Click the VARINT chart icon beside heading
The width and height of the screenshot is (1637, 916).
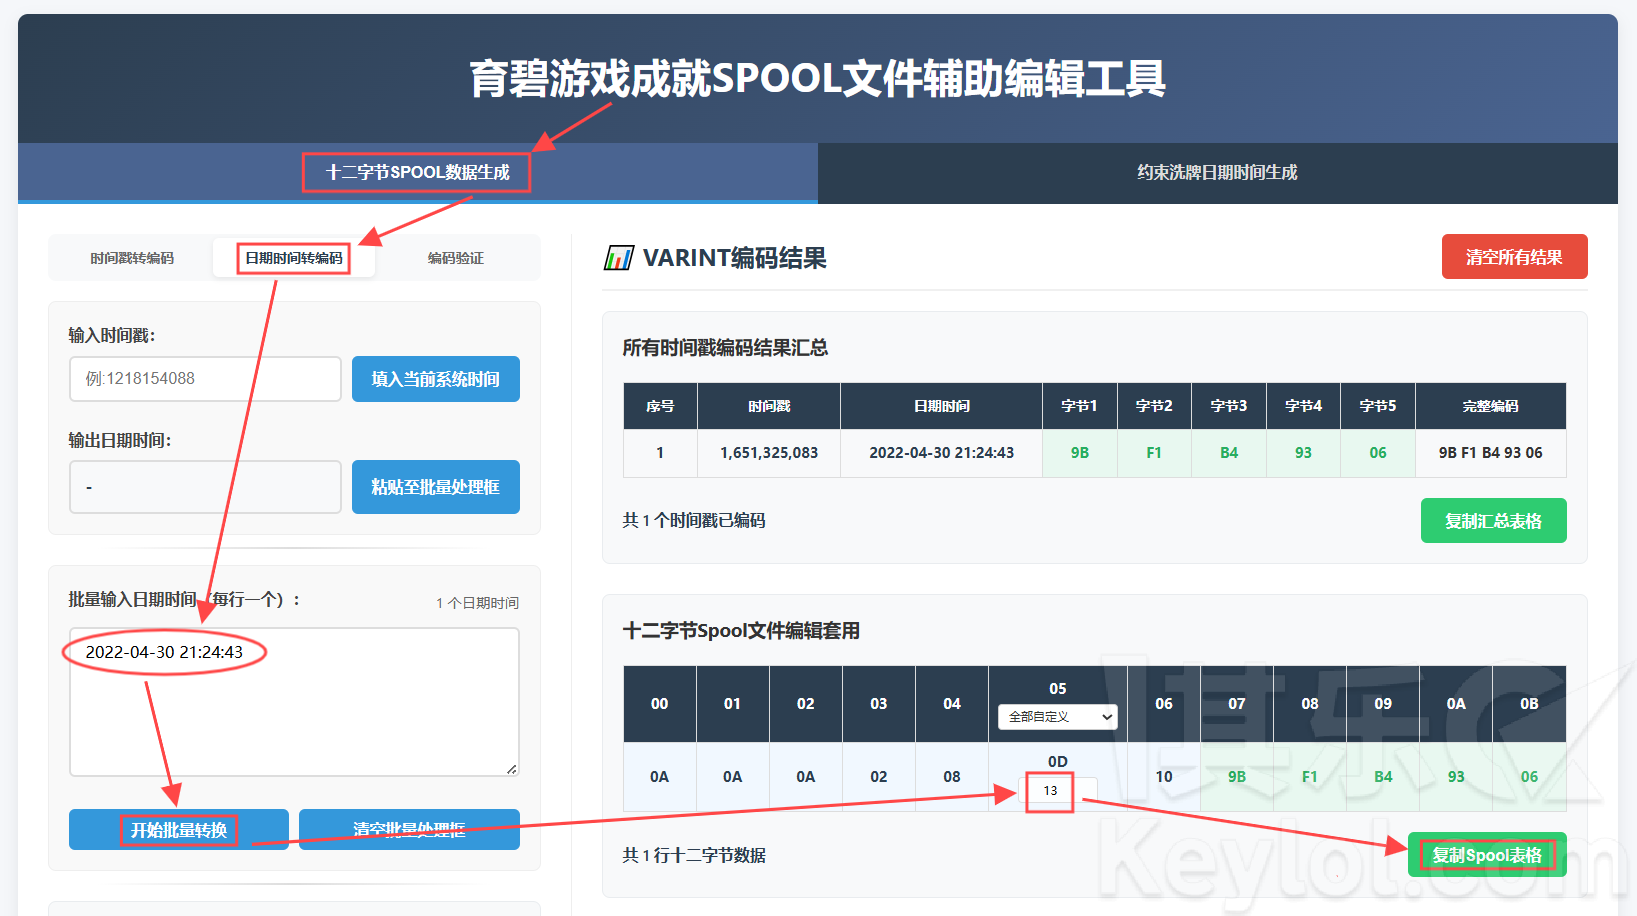tap(618, 258)
